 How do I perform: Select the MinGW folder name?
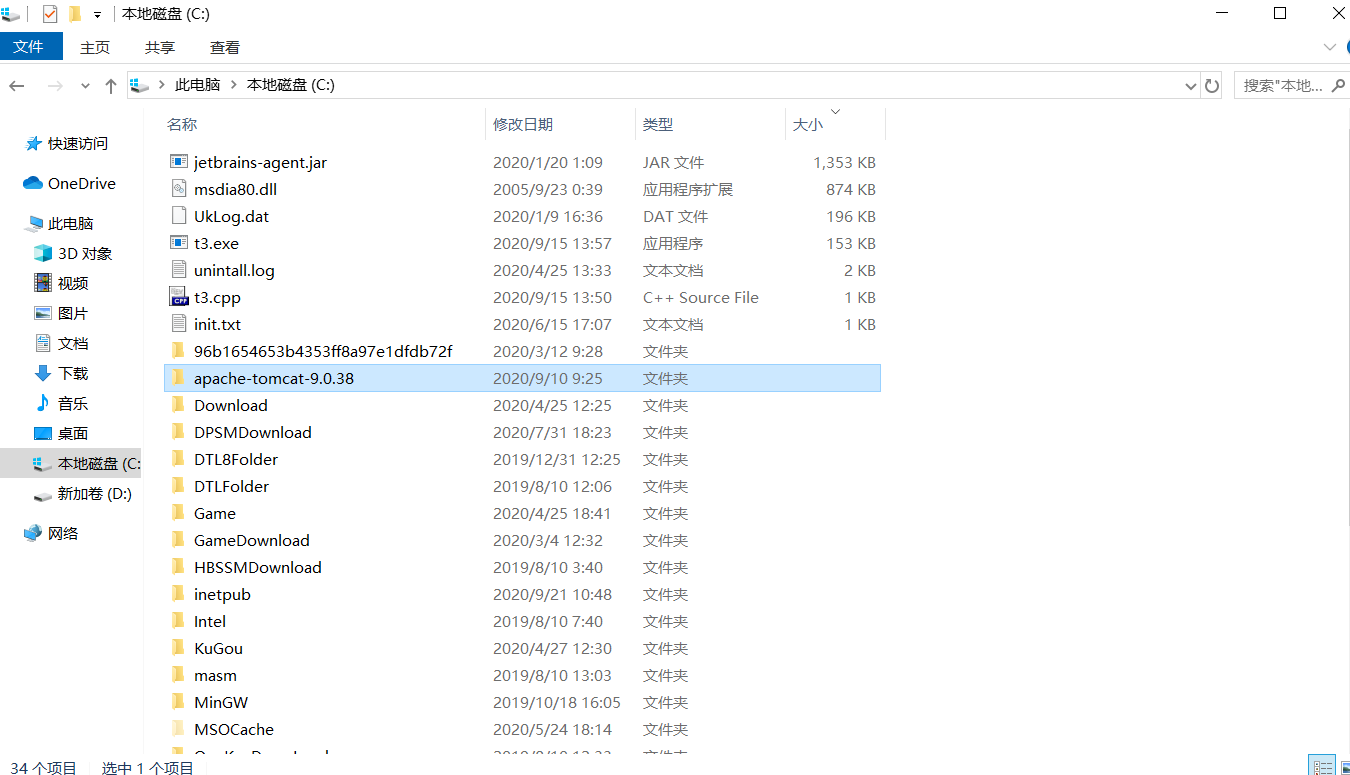(221, 702)
